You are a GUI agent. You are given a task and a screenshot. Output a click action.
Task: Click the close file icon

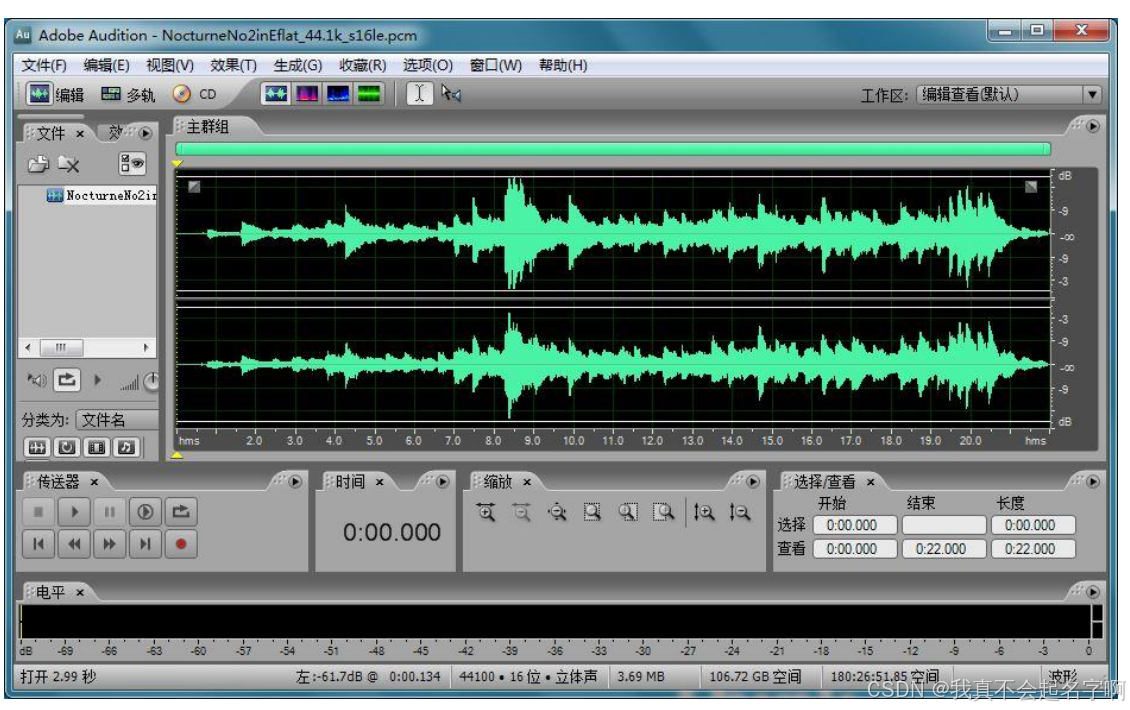click(x=69, y=164)
